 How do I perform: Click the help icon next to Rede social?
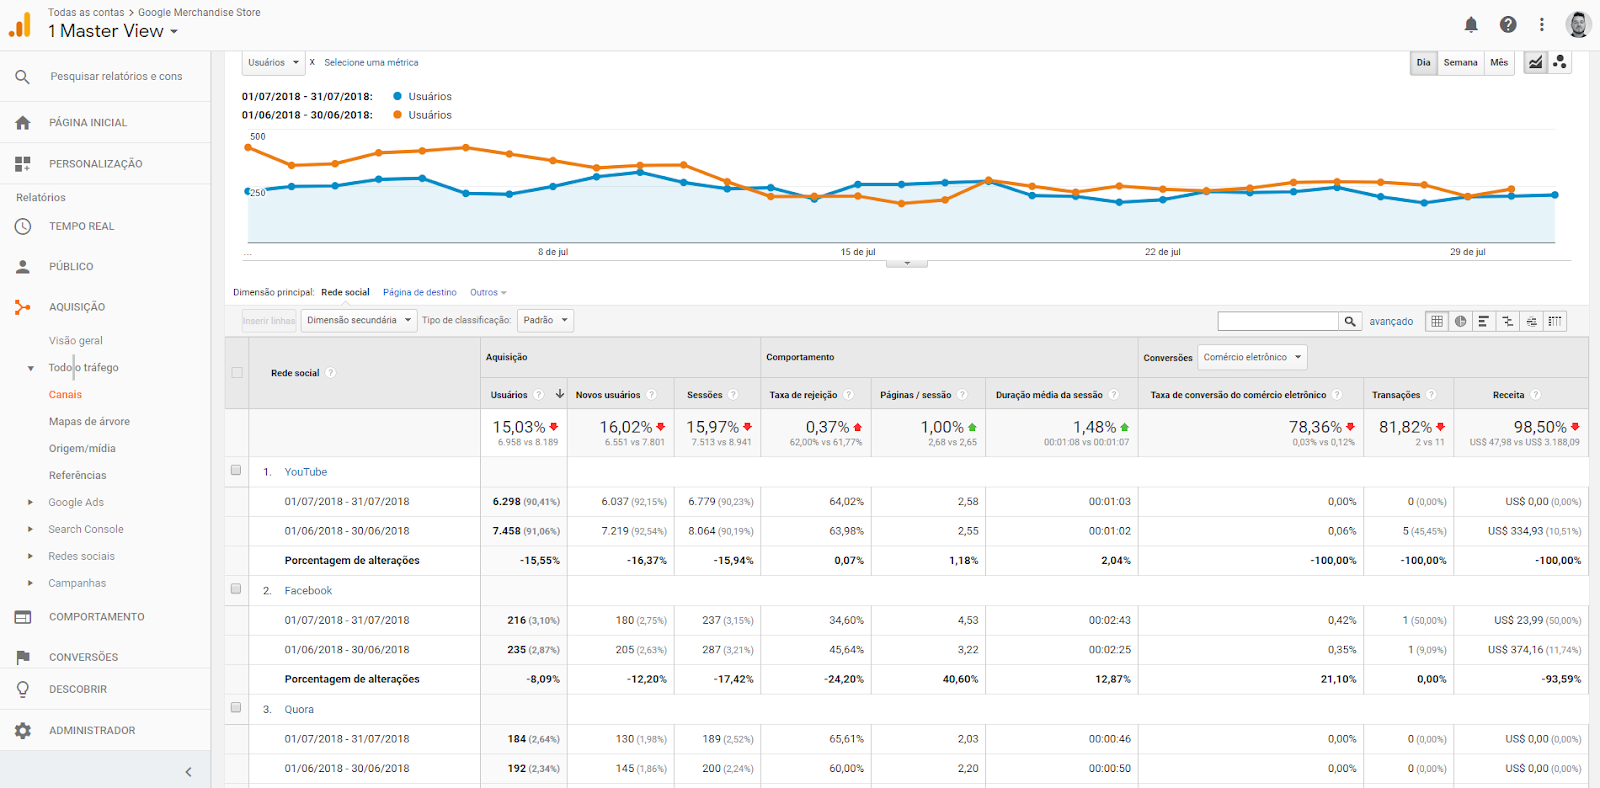coord(331,373)
